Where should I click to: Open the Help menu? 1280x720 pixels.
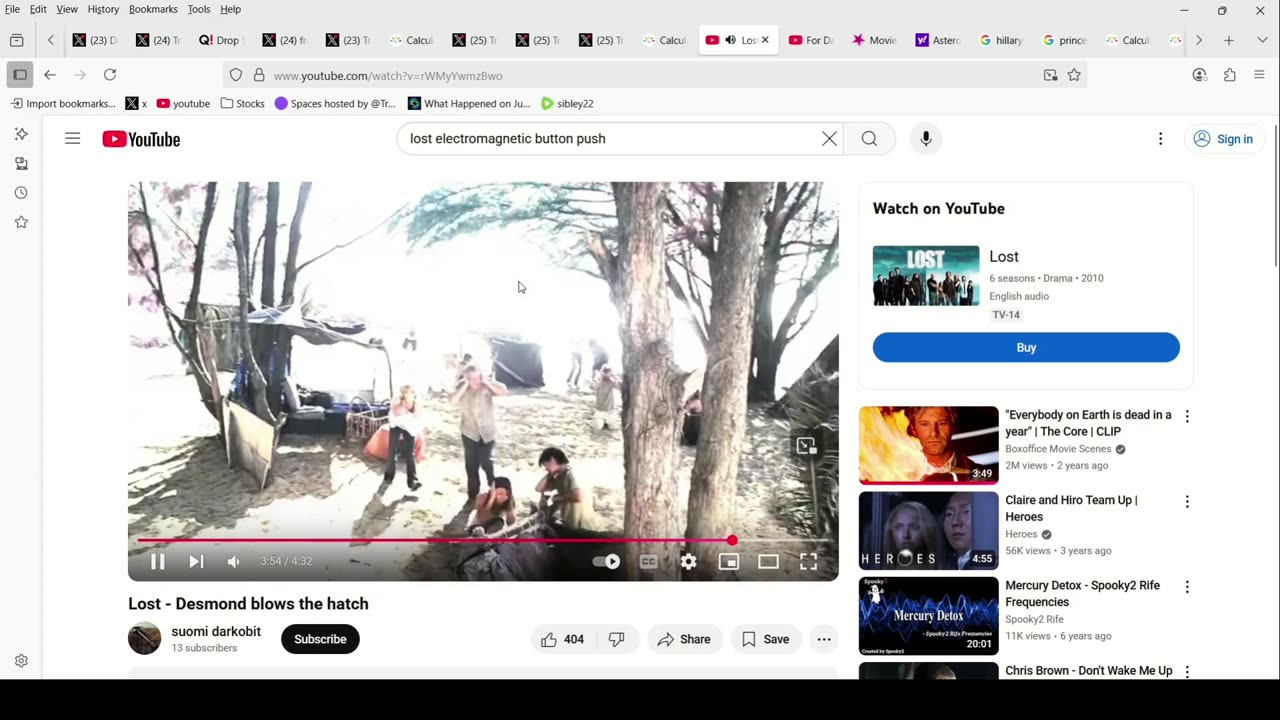(230, 9)
